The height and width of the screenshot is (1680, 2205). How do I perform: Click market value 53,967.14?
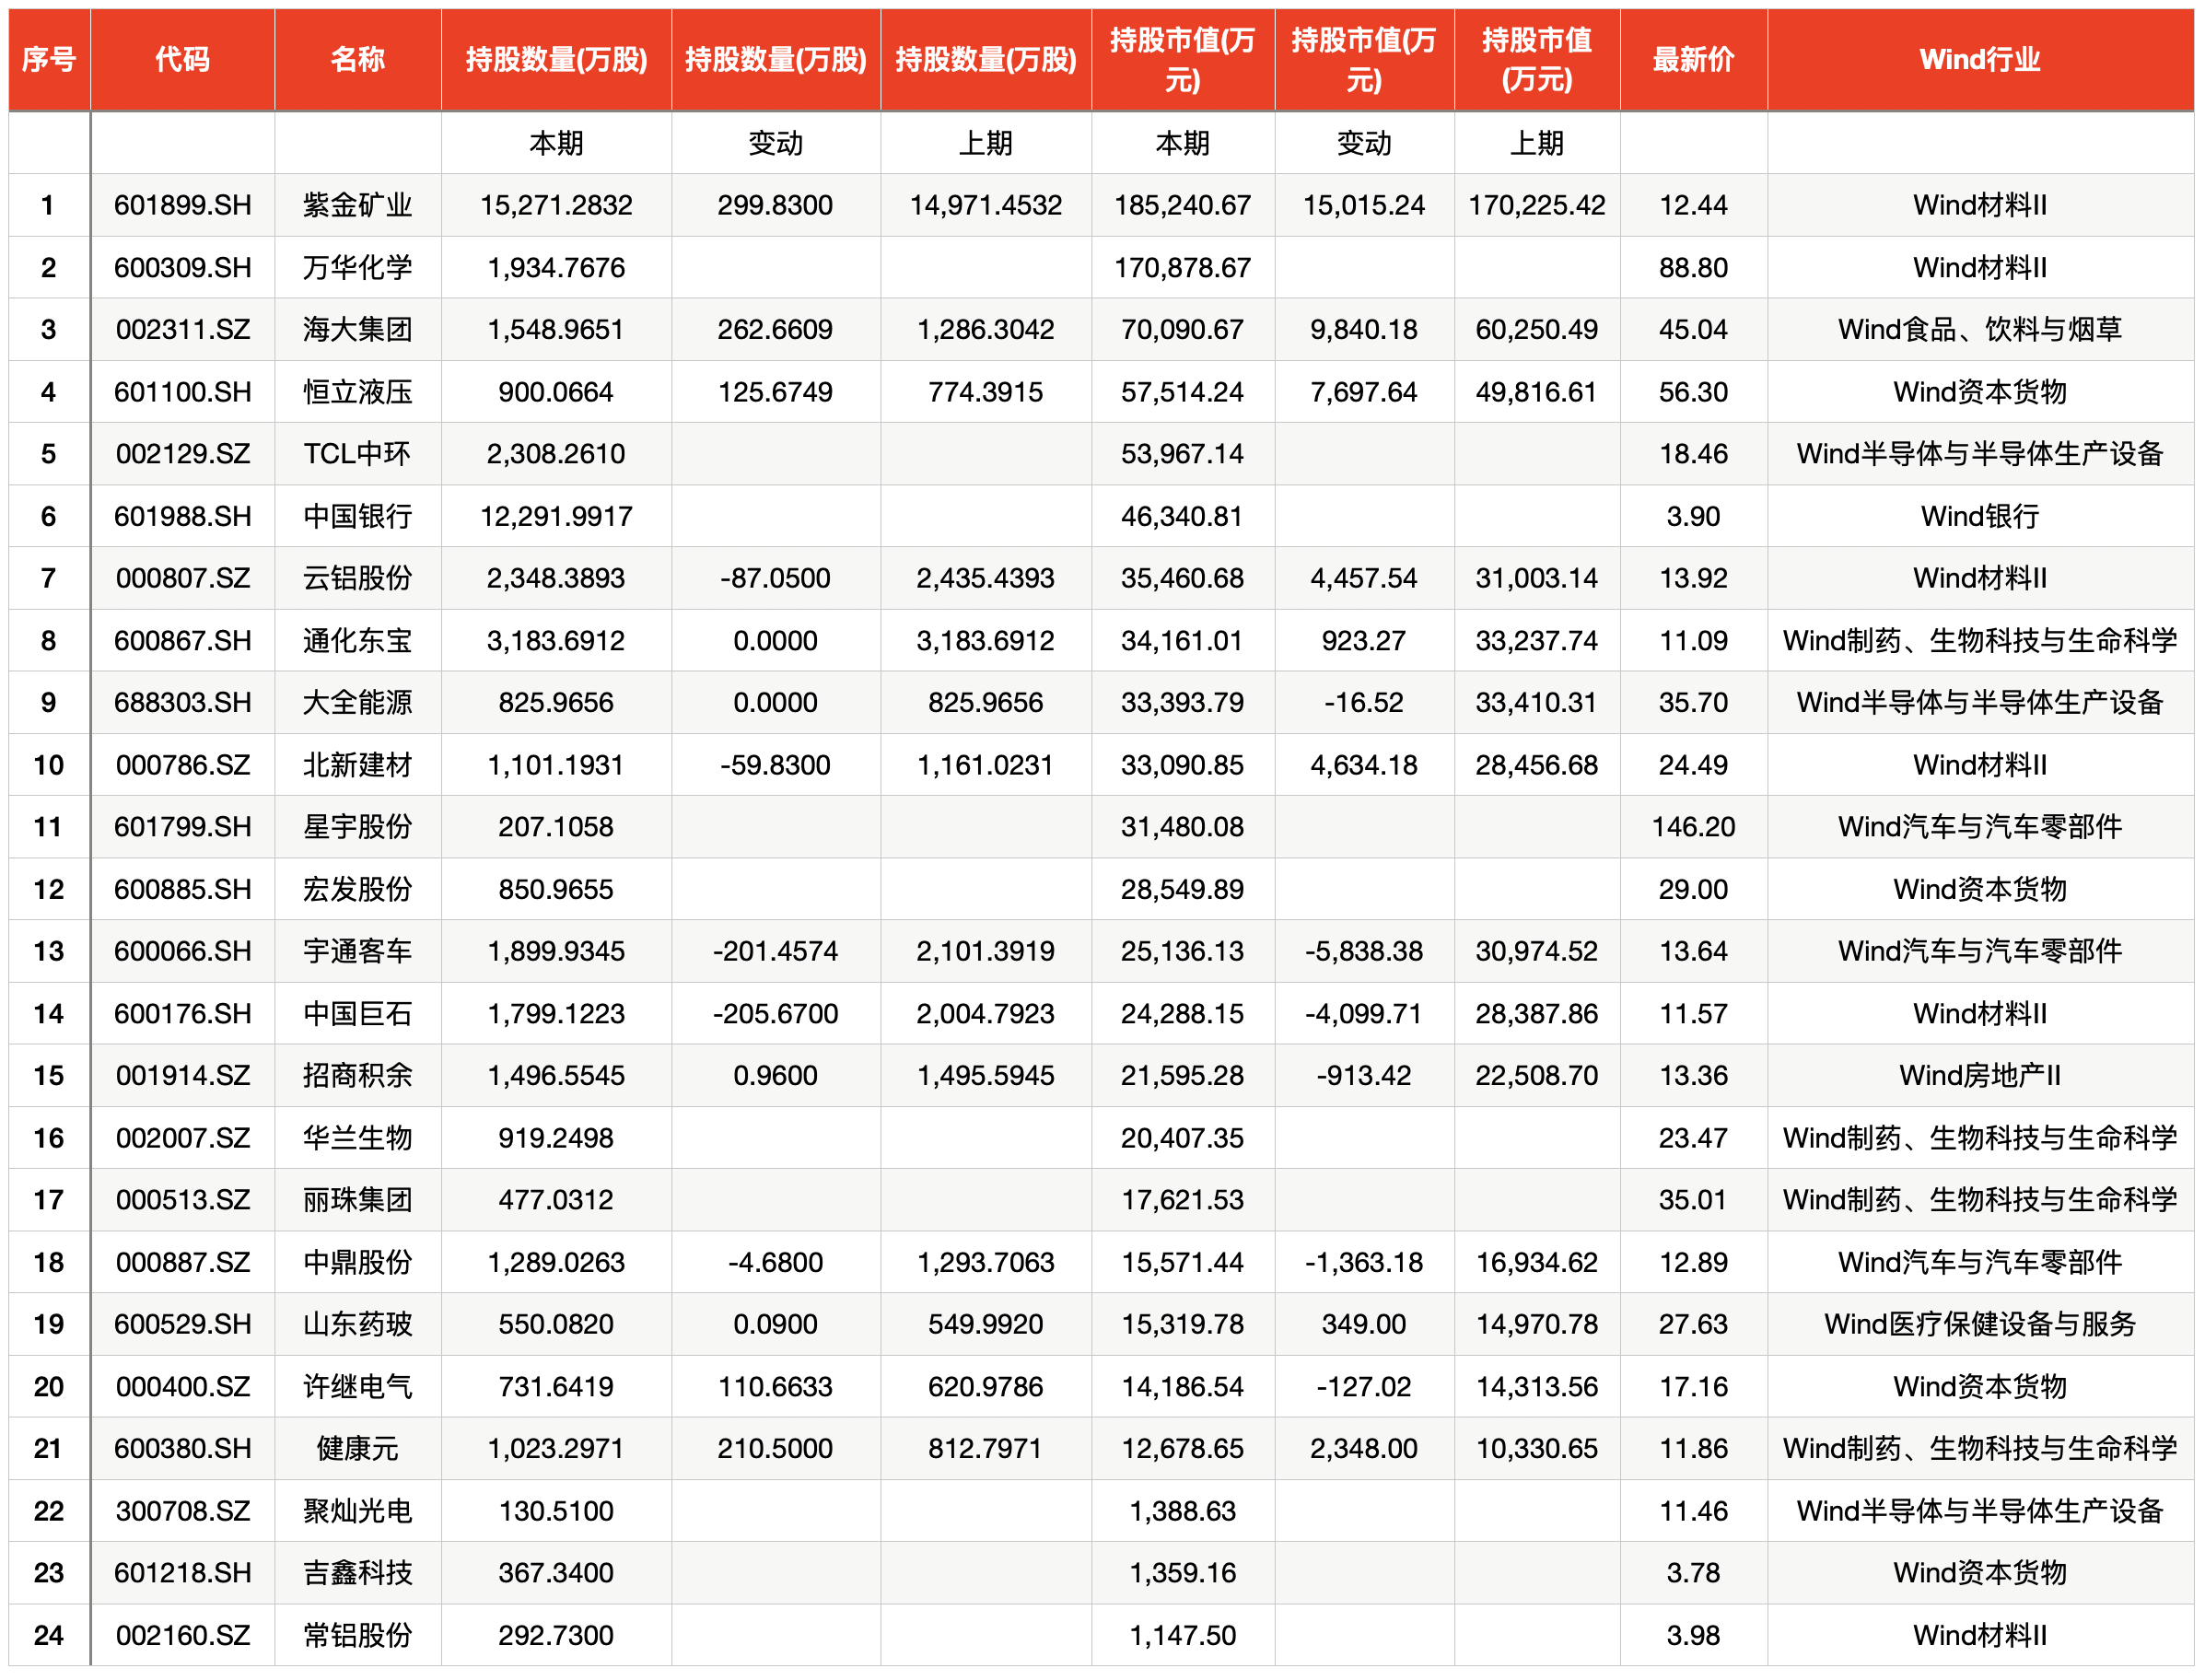coord(1183,454)
